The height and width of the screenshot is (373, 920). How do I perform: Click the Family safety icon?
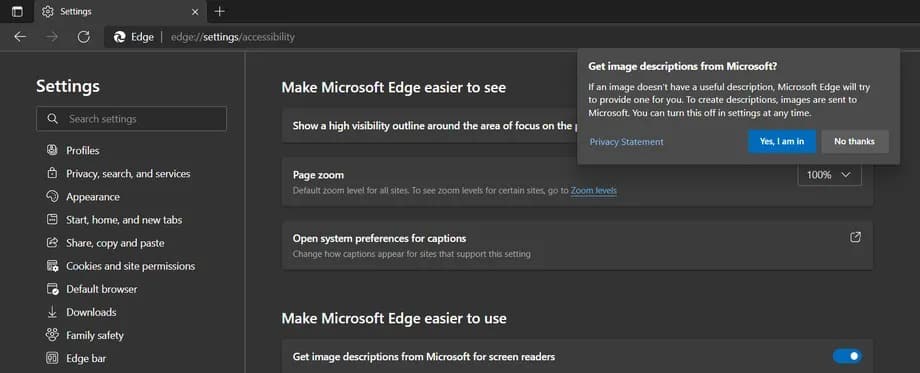tap(52, 335)
